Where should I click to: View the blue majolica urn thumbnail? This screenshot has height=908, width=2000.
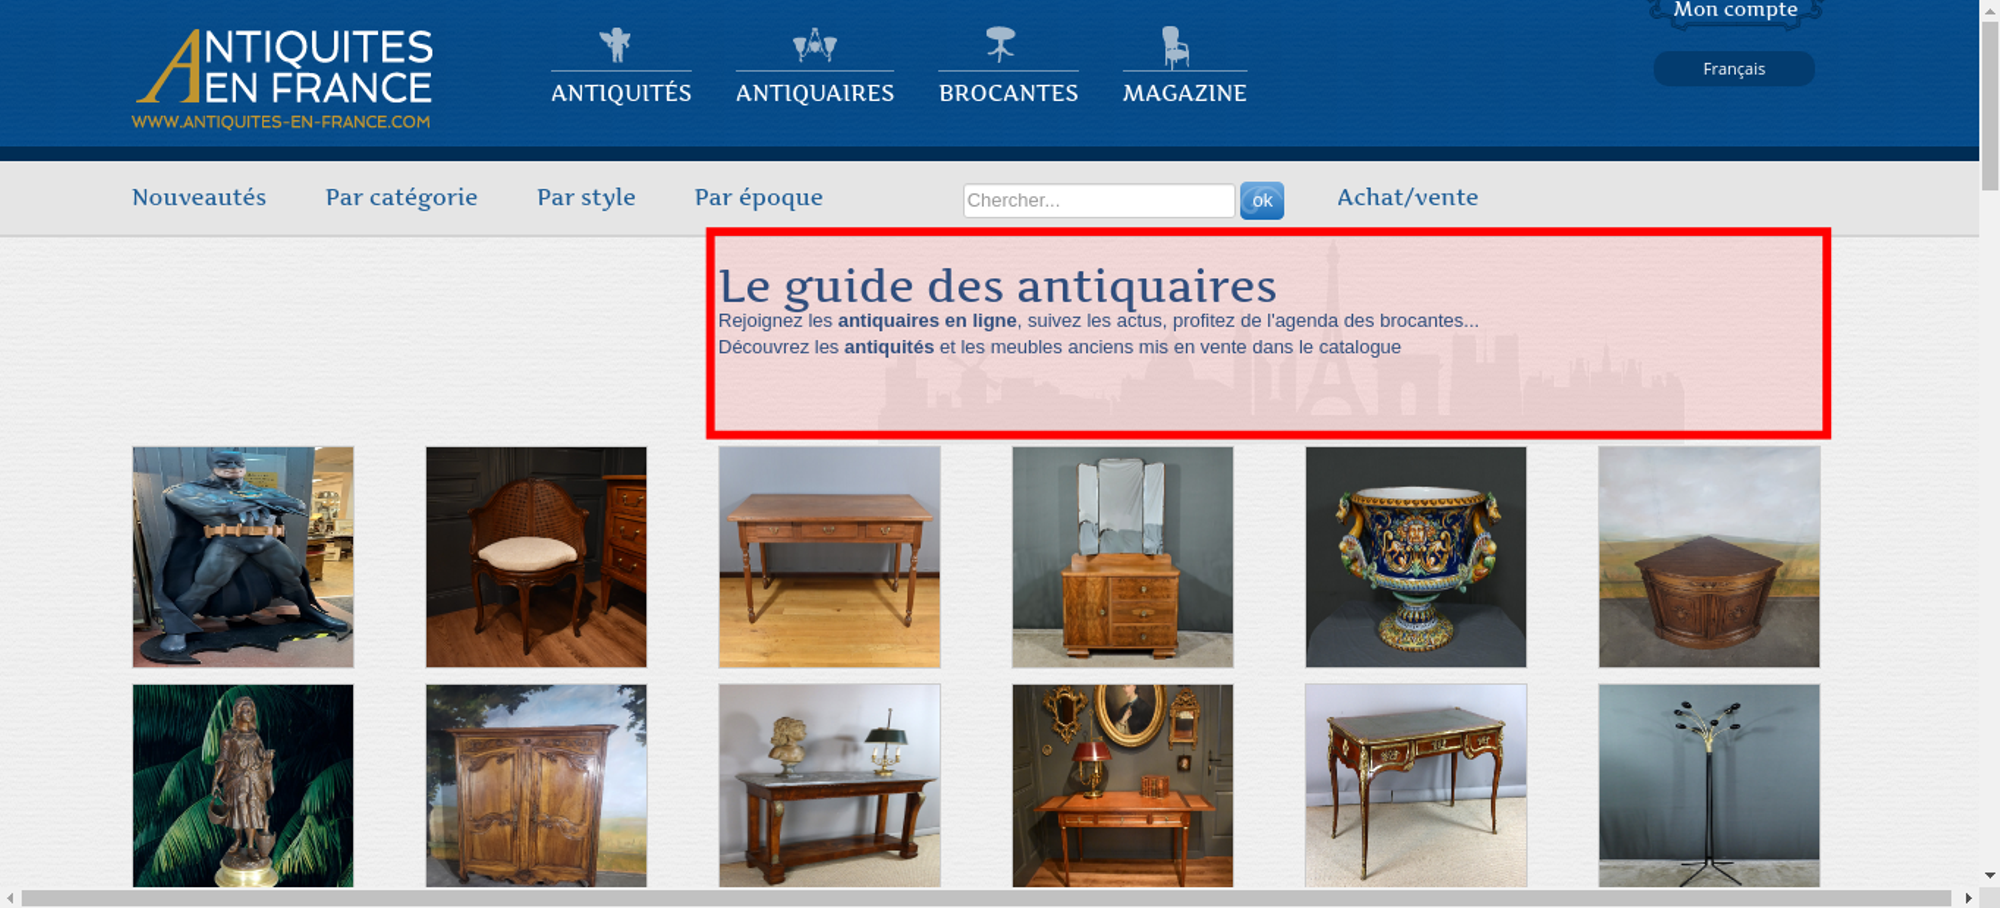coord(1416,557)
